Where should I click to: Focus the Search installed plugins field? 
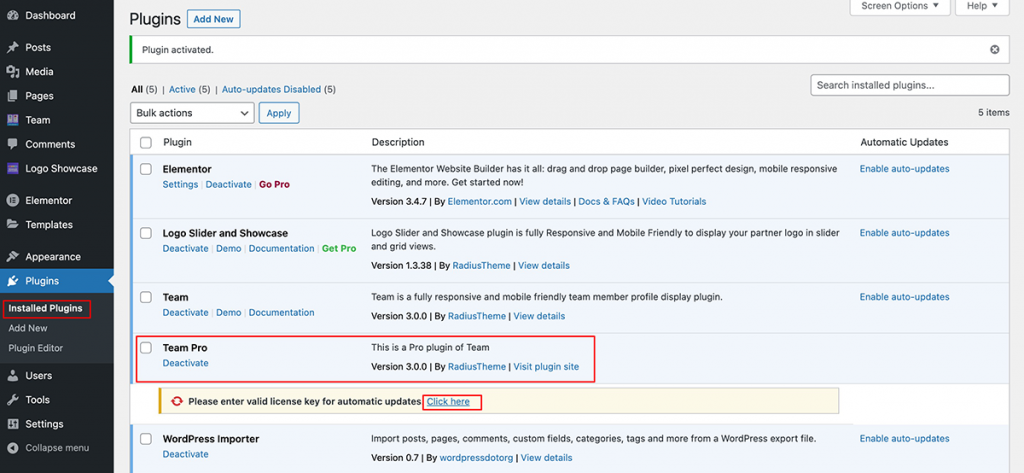pyautogui.click(x=910, y=85)
